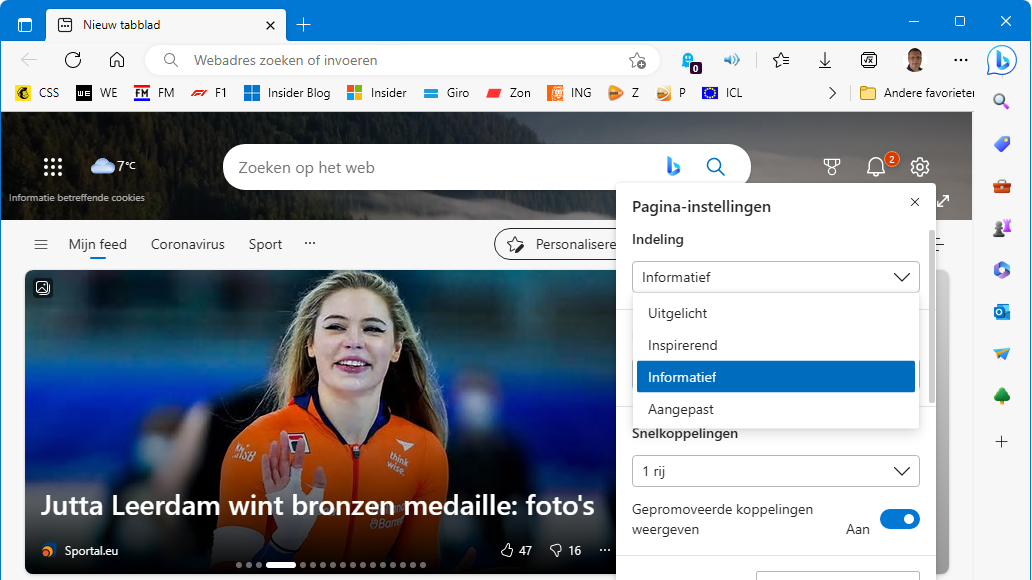The image size is (1032, 580).
Task: Open the Settings and more ellipsis menu
Action: click(960, 60)
